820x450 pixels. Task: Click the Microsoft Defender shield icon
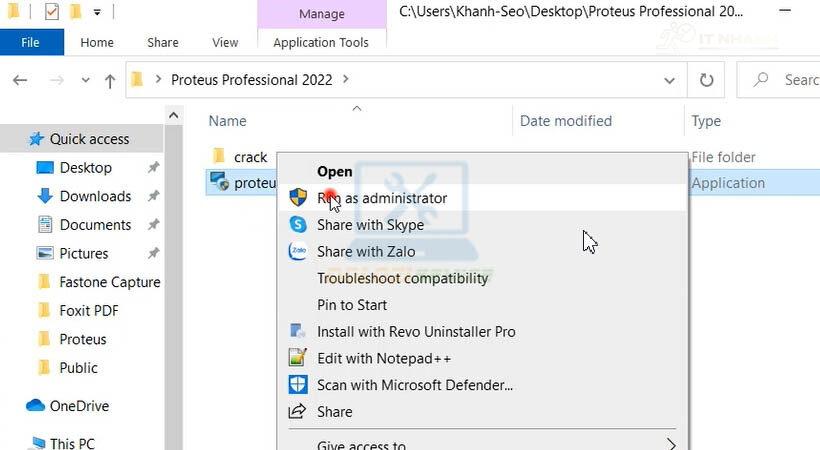297,385
